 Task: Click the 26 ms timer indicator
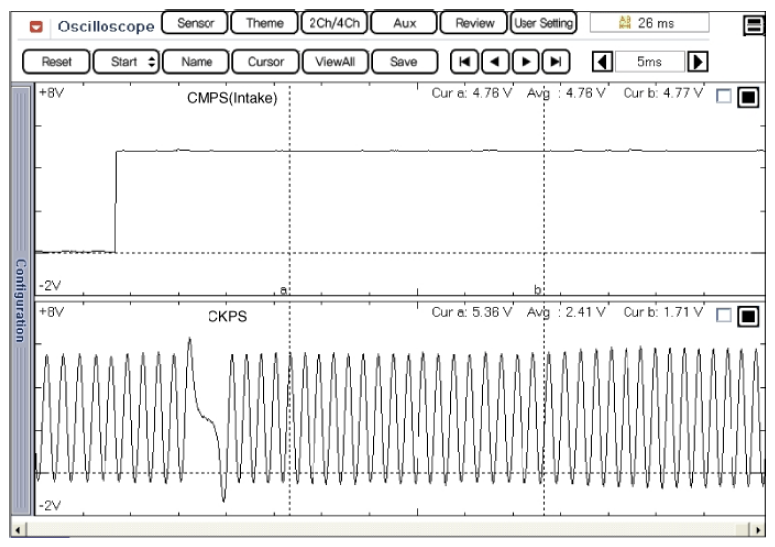(x=650, y=22)
